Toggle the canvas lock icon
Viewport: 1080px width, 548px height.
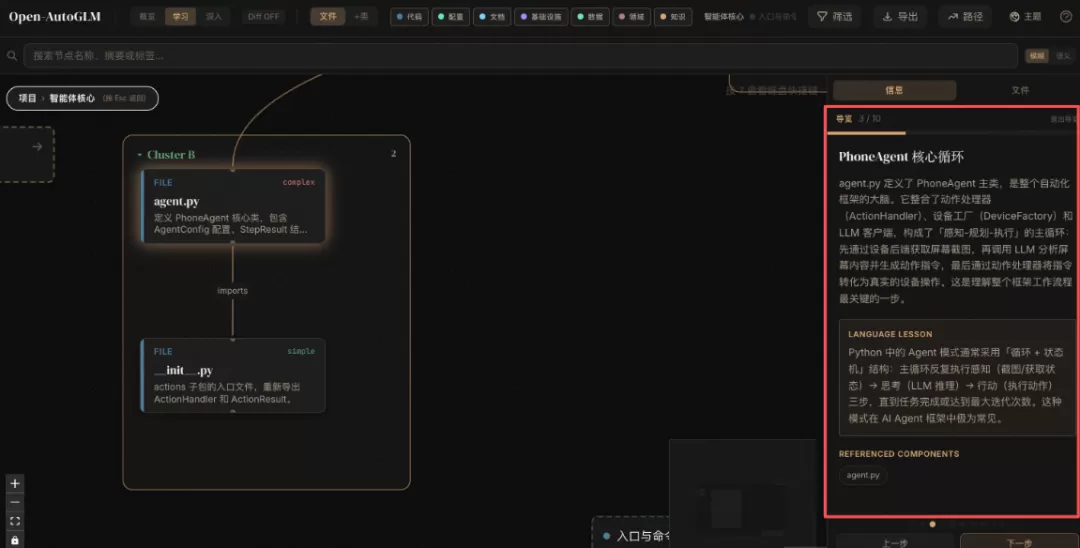14,540
